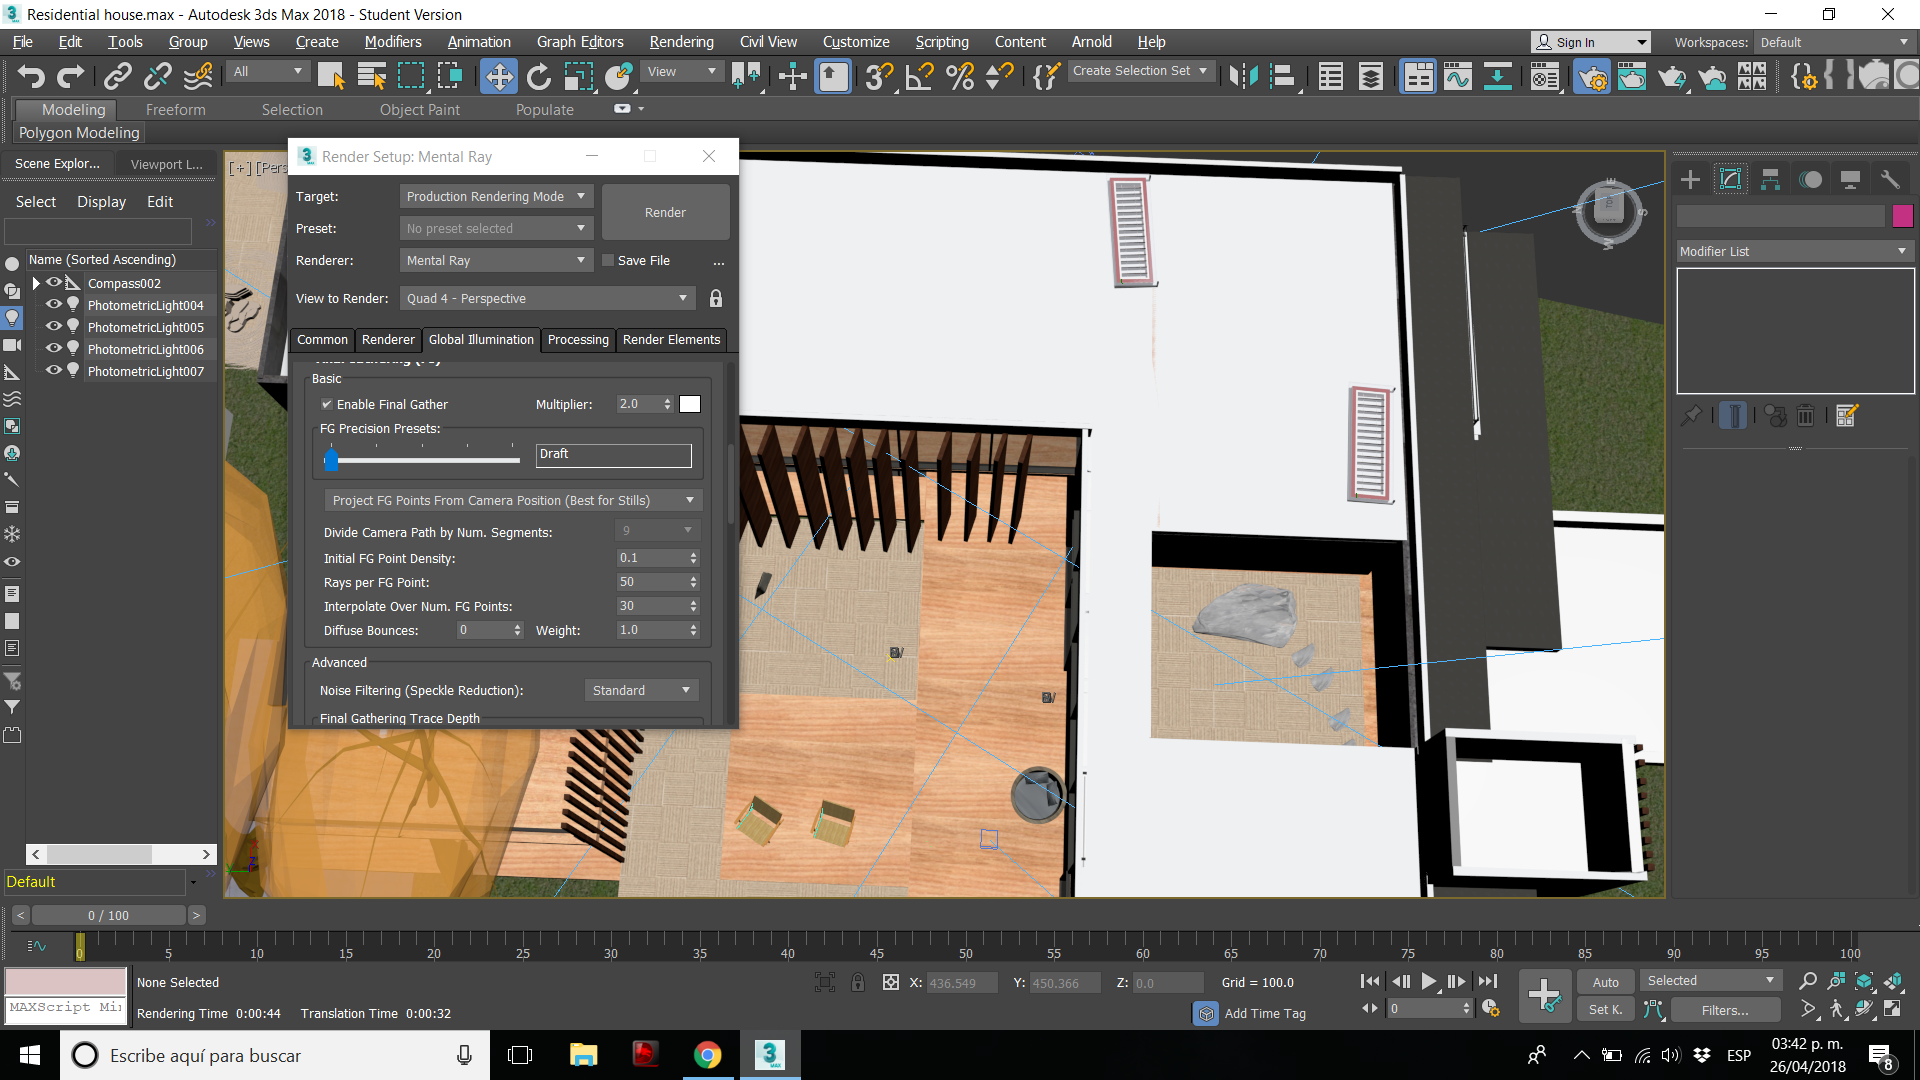This screenshot has width=1920, height=1080.
Task: Expand the Compass002 tree item
Action: point(36,283)
